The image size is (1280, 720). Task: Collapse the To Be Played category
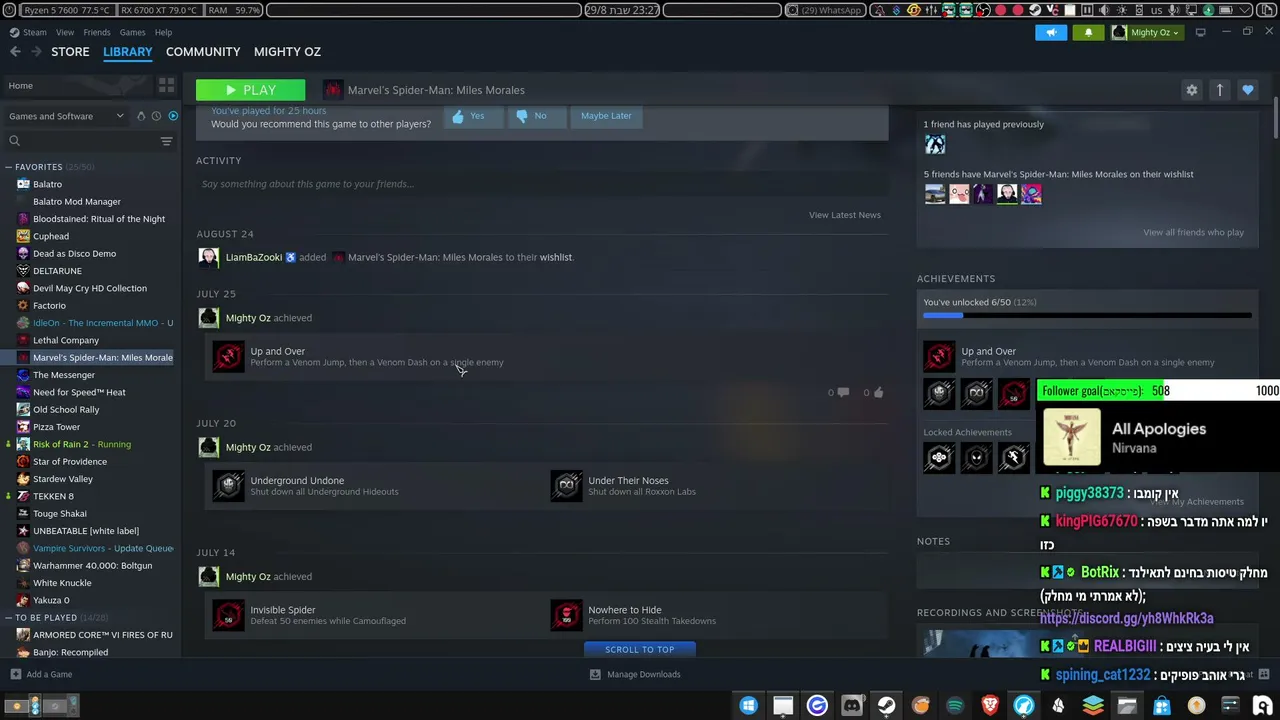[8, 618]
